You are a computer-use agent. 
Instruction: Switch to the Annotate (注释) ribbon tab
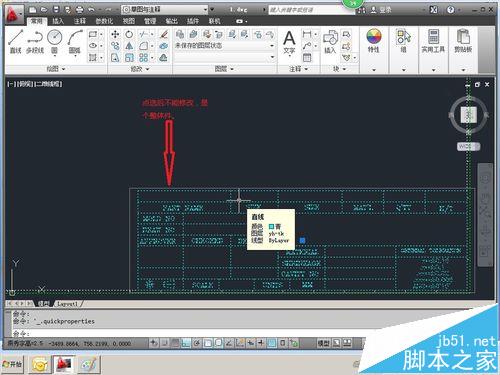click(80, 21)
